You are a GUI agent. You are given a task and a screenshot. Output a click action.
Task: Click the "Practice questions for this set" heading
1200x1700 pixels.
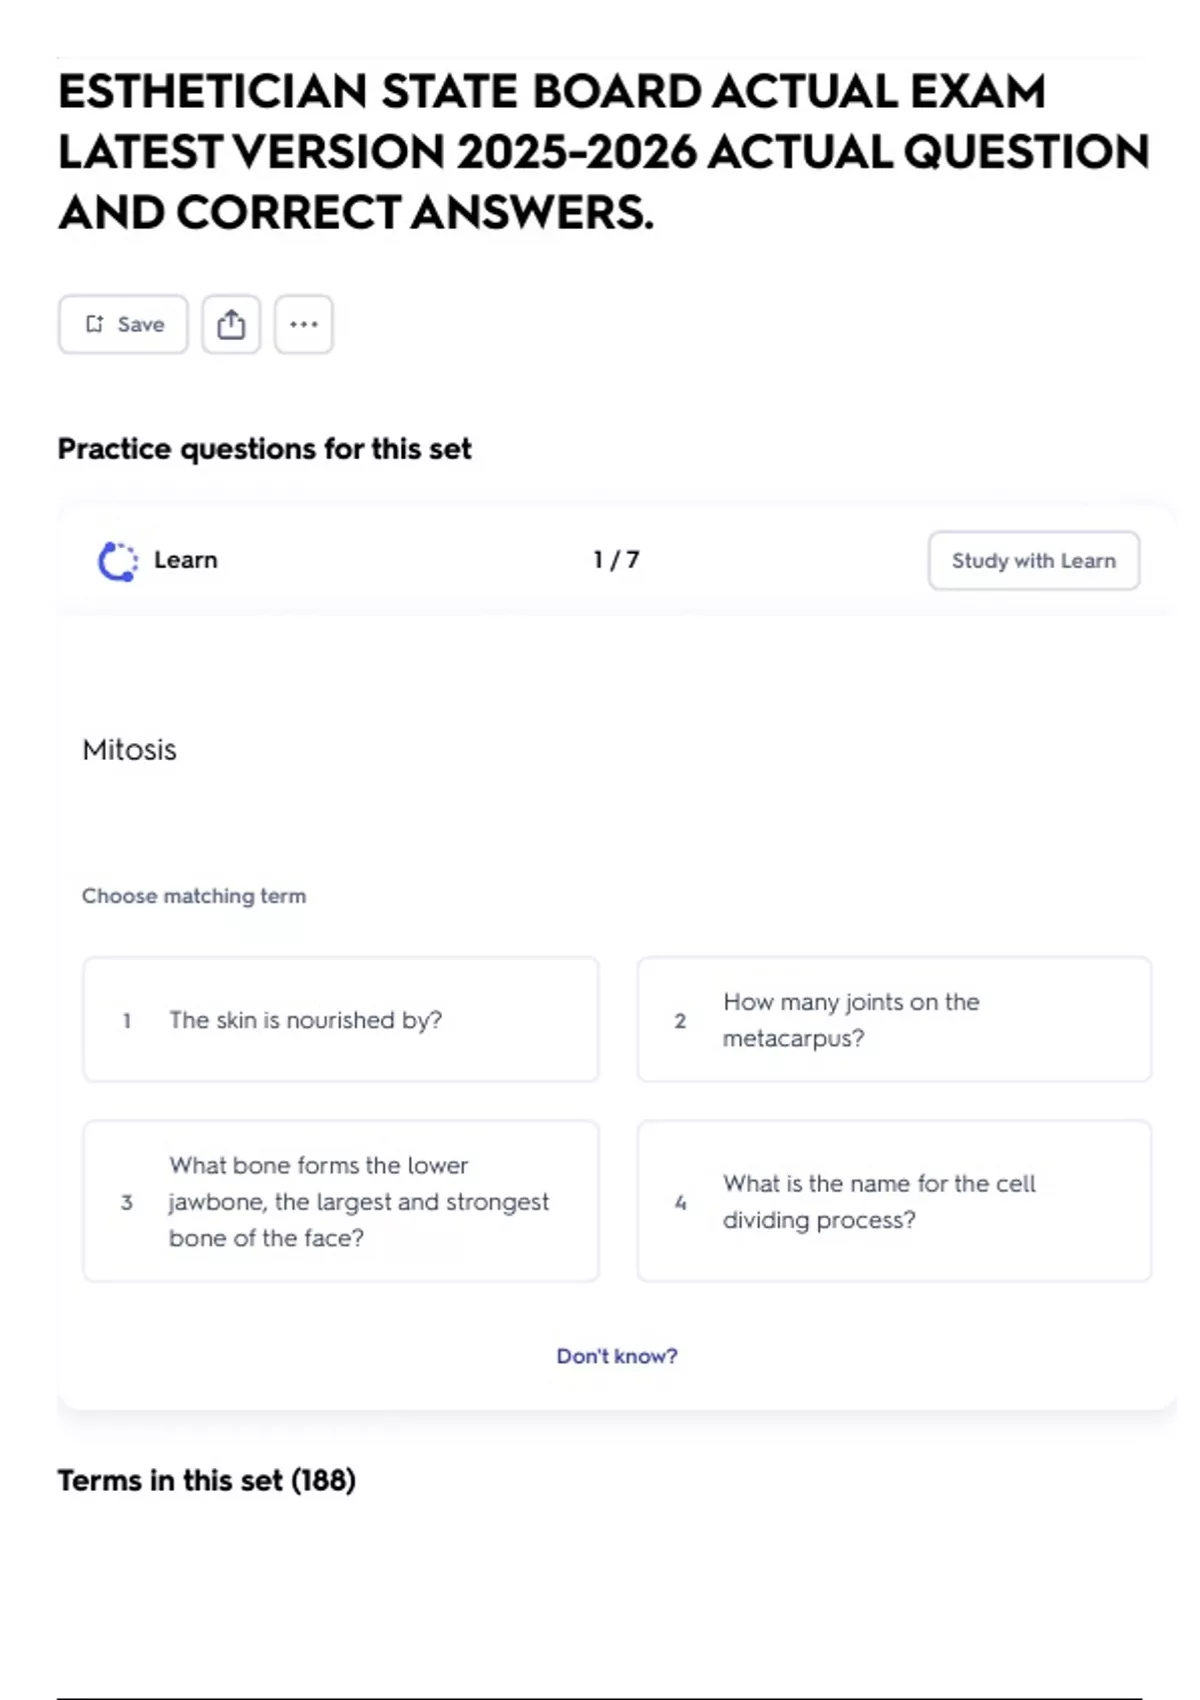tap(265, 449)
